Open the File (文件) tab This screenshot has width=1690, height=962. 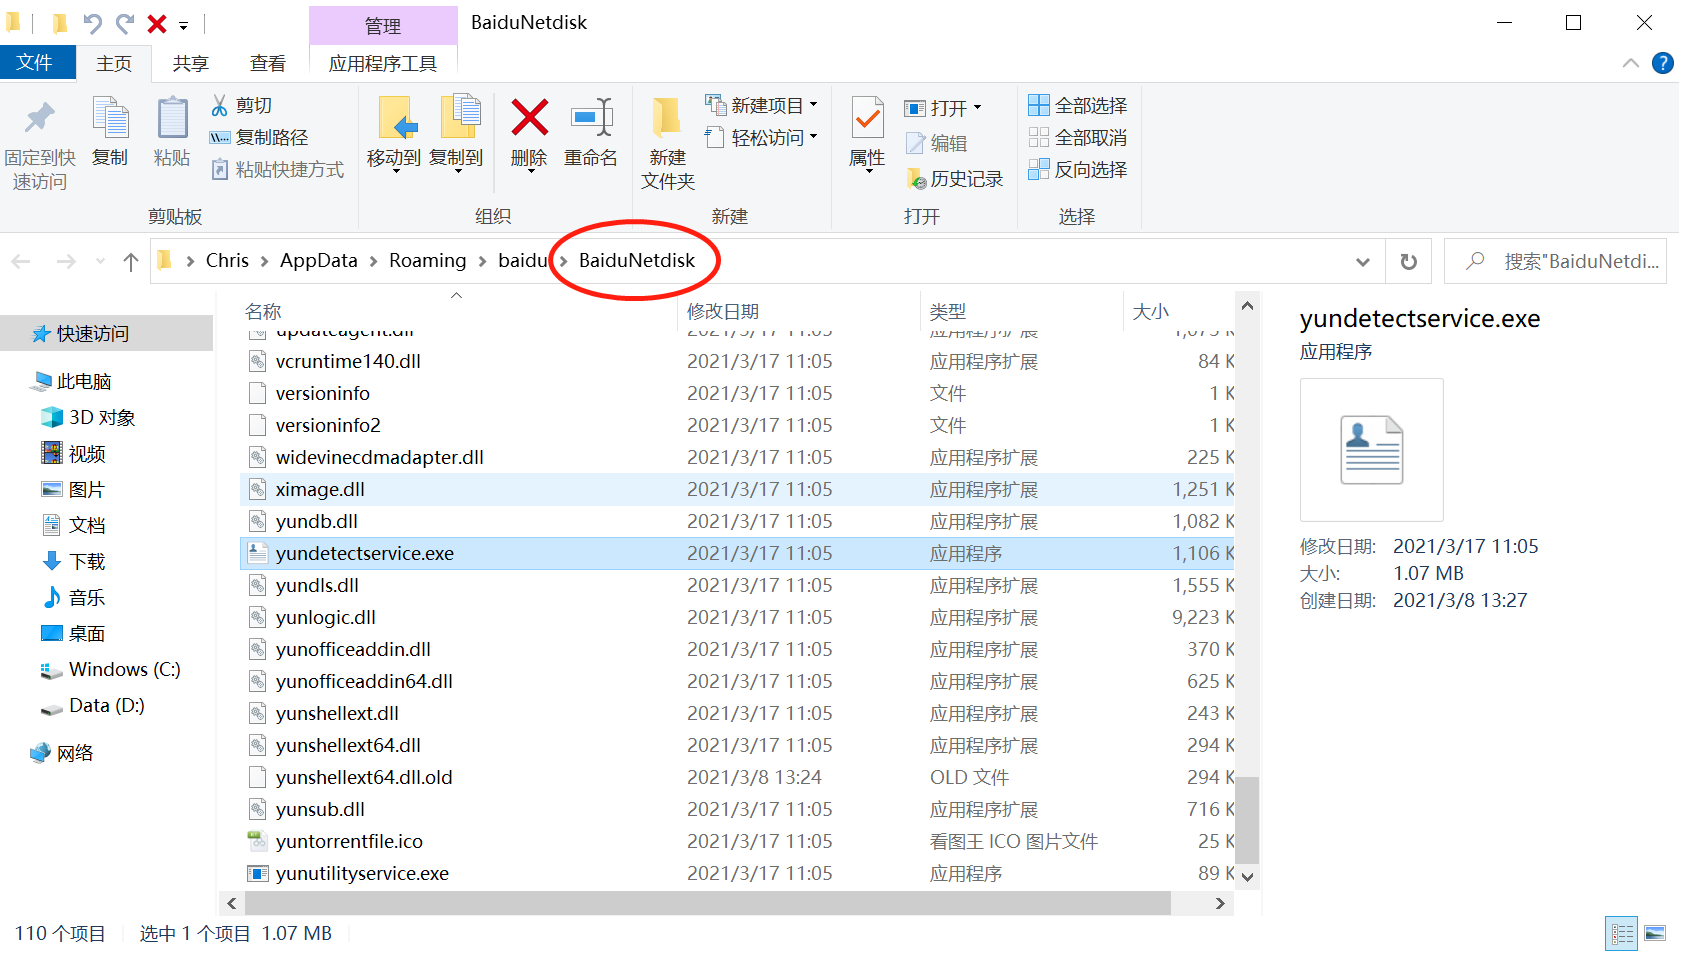(x=38, y=63)
